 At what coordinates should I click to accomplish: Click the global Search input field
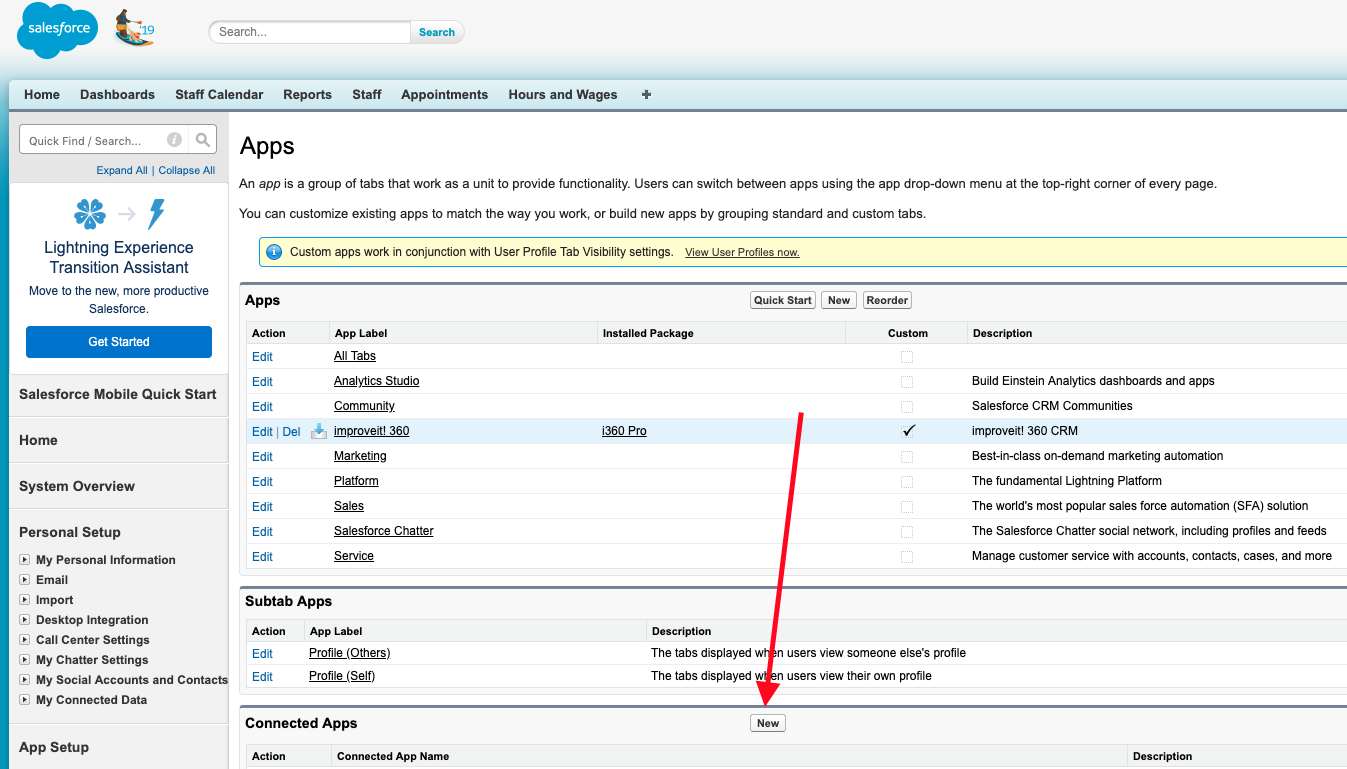(x=310, y=32)
